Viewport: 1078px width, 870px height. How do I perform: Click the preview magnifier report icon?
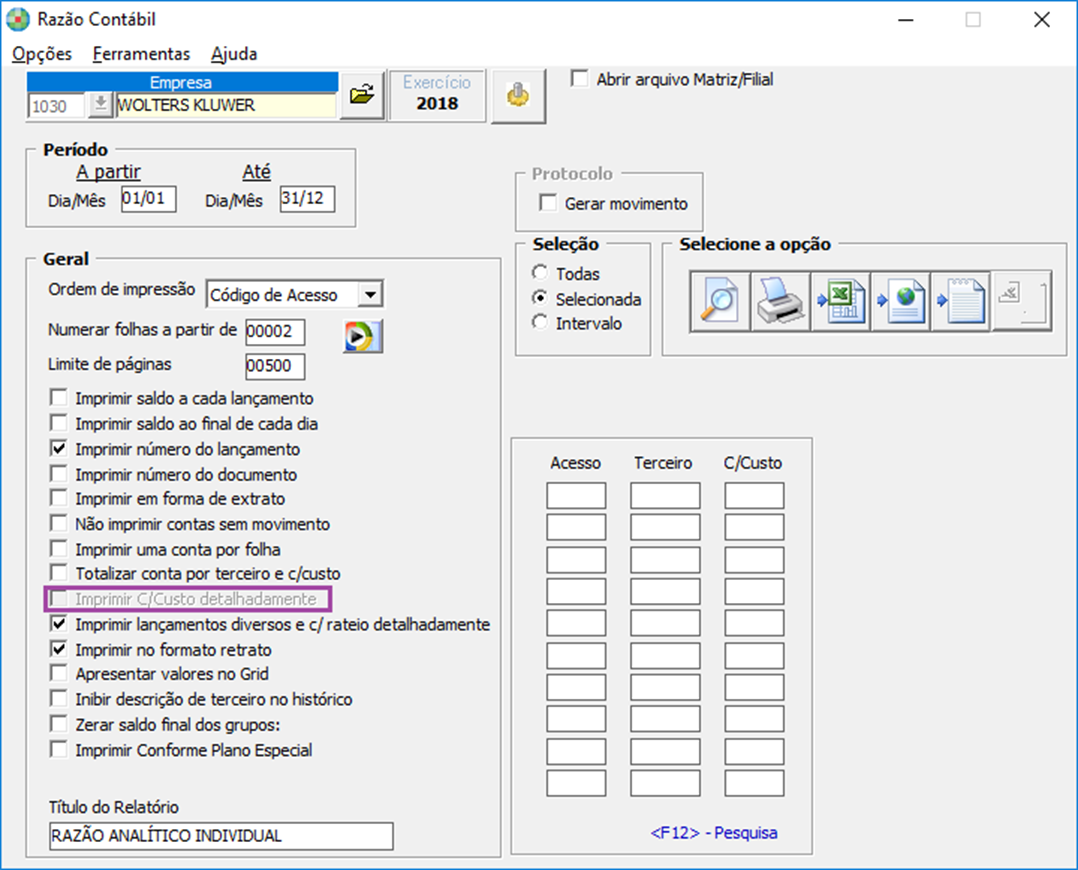719,301
